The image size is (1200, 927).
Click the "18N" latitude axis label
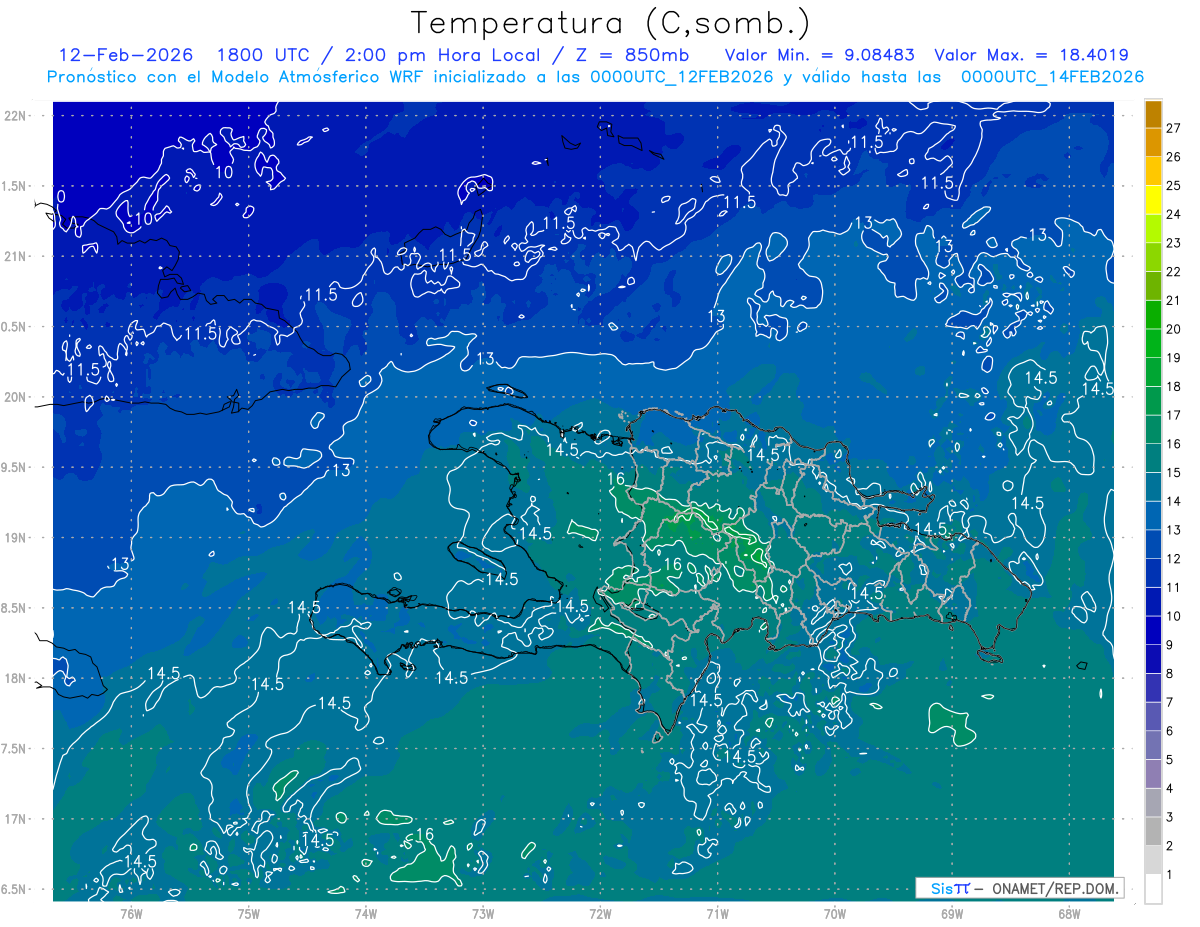pyautogui.click(x=15, y=678)
